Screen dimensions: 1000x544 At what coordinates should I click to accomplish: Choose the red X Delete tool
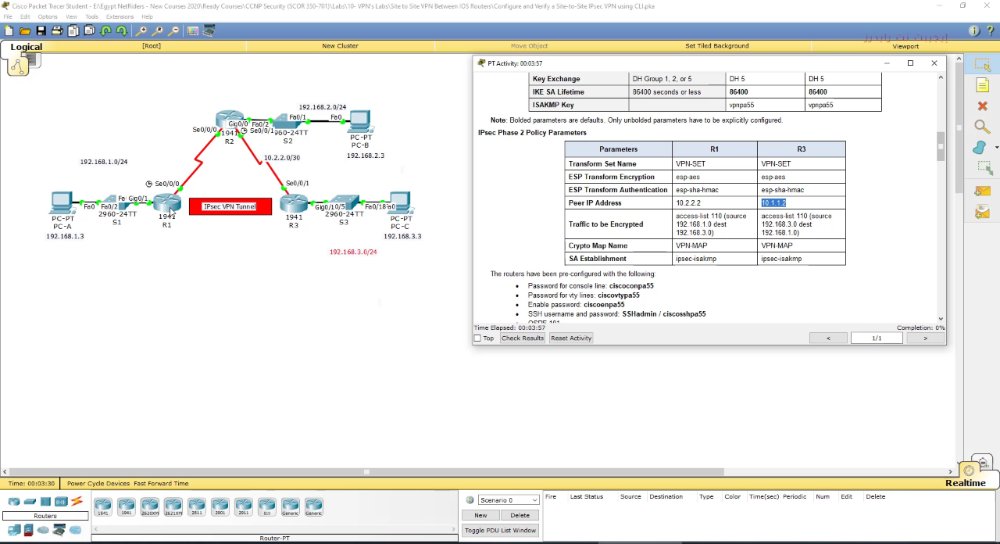982,106
